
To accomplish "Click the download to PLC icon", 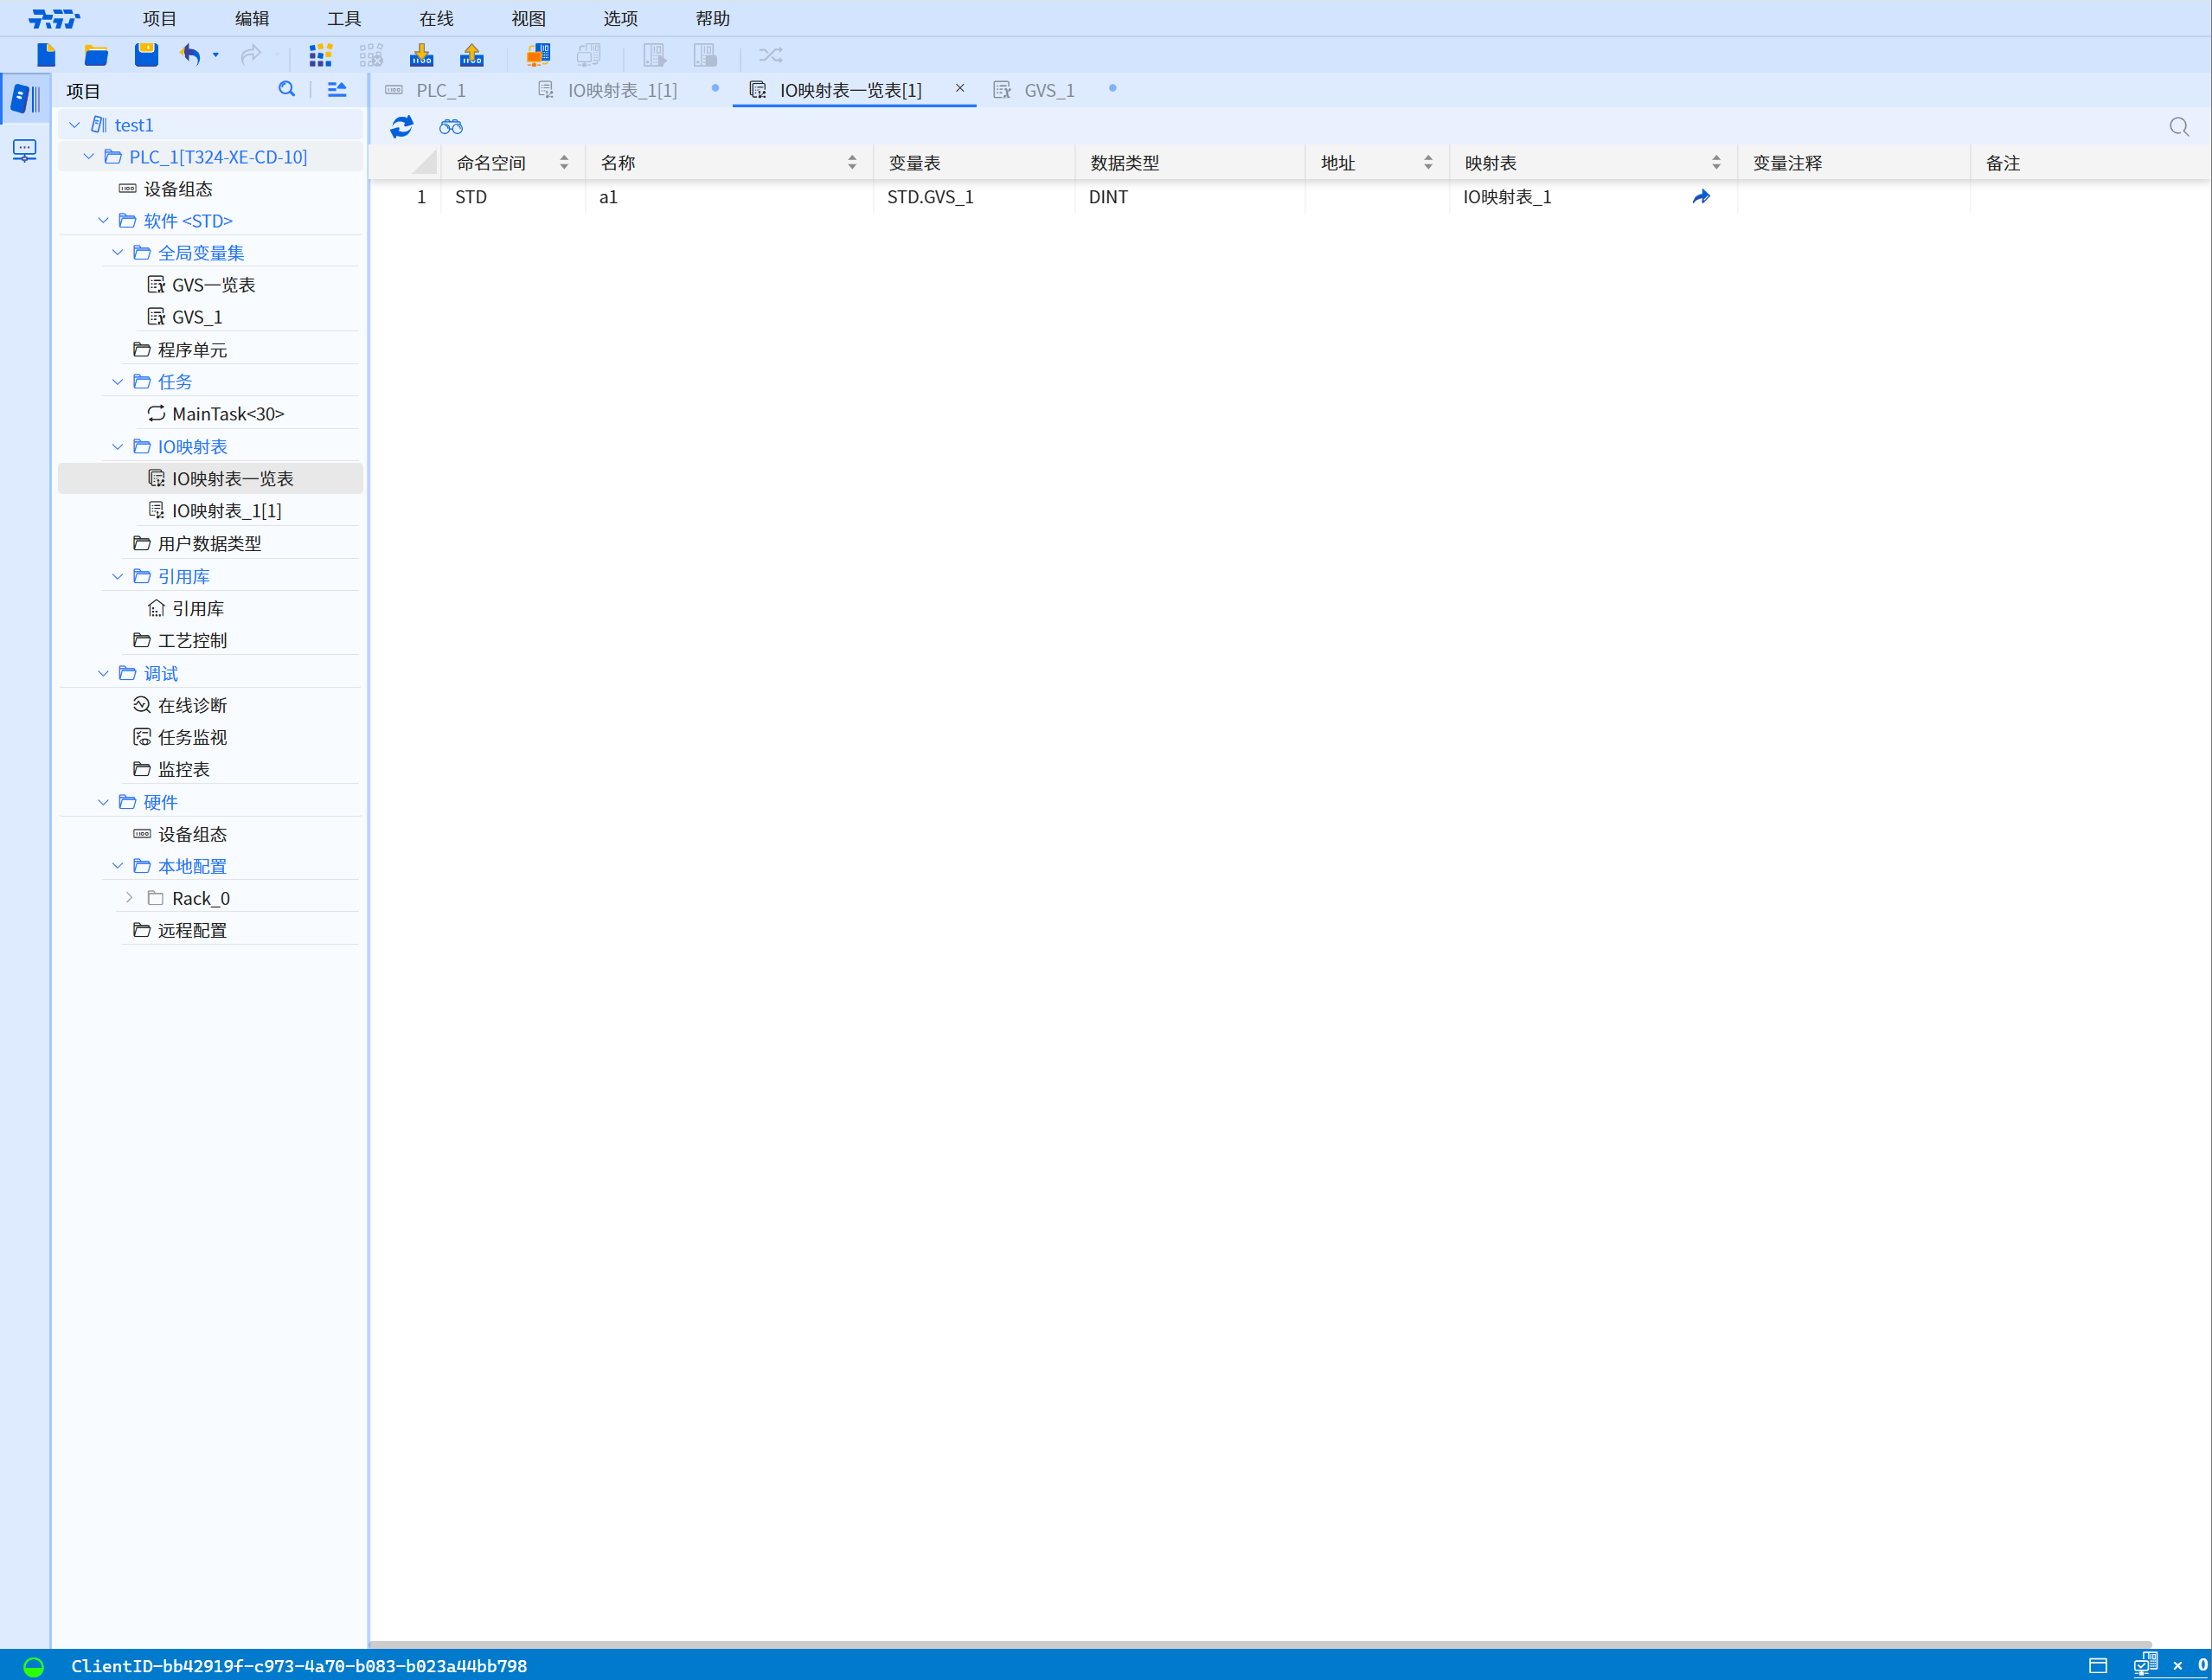I will click(x=421, y=55).
